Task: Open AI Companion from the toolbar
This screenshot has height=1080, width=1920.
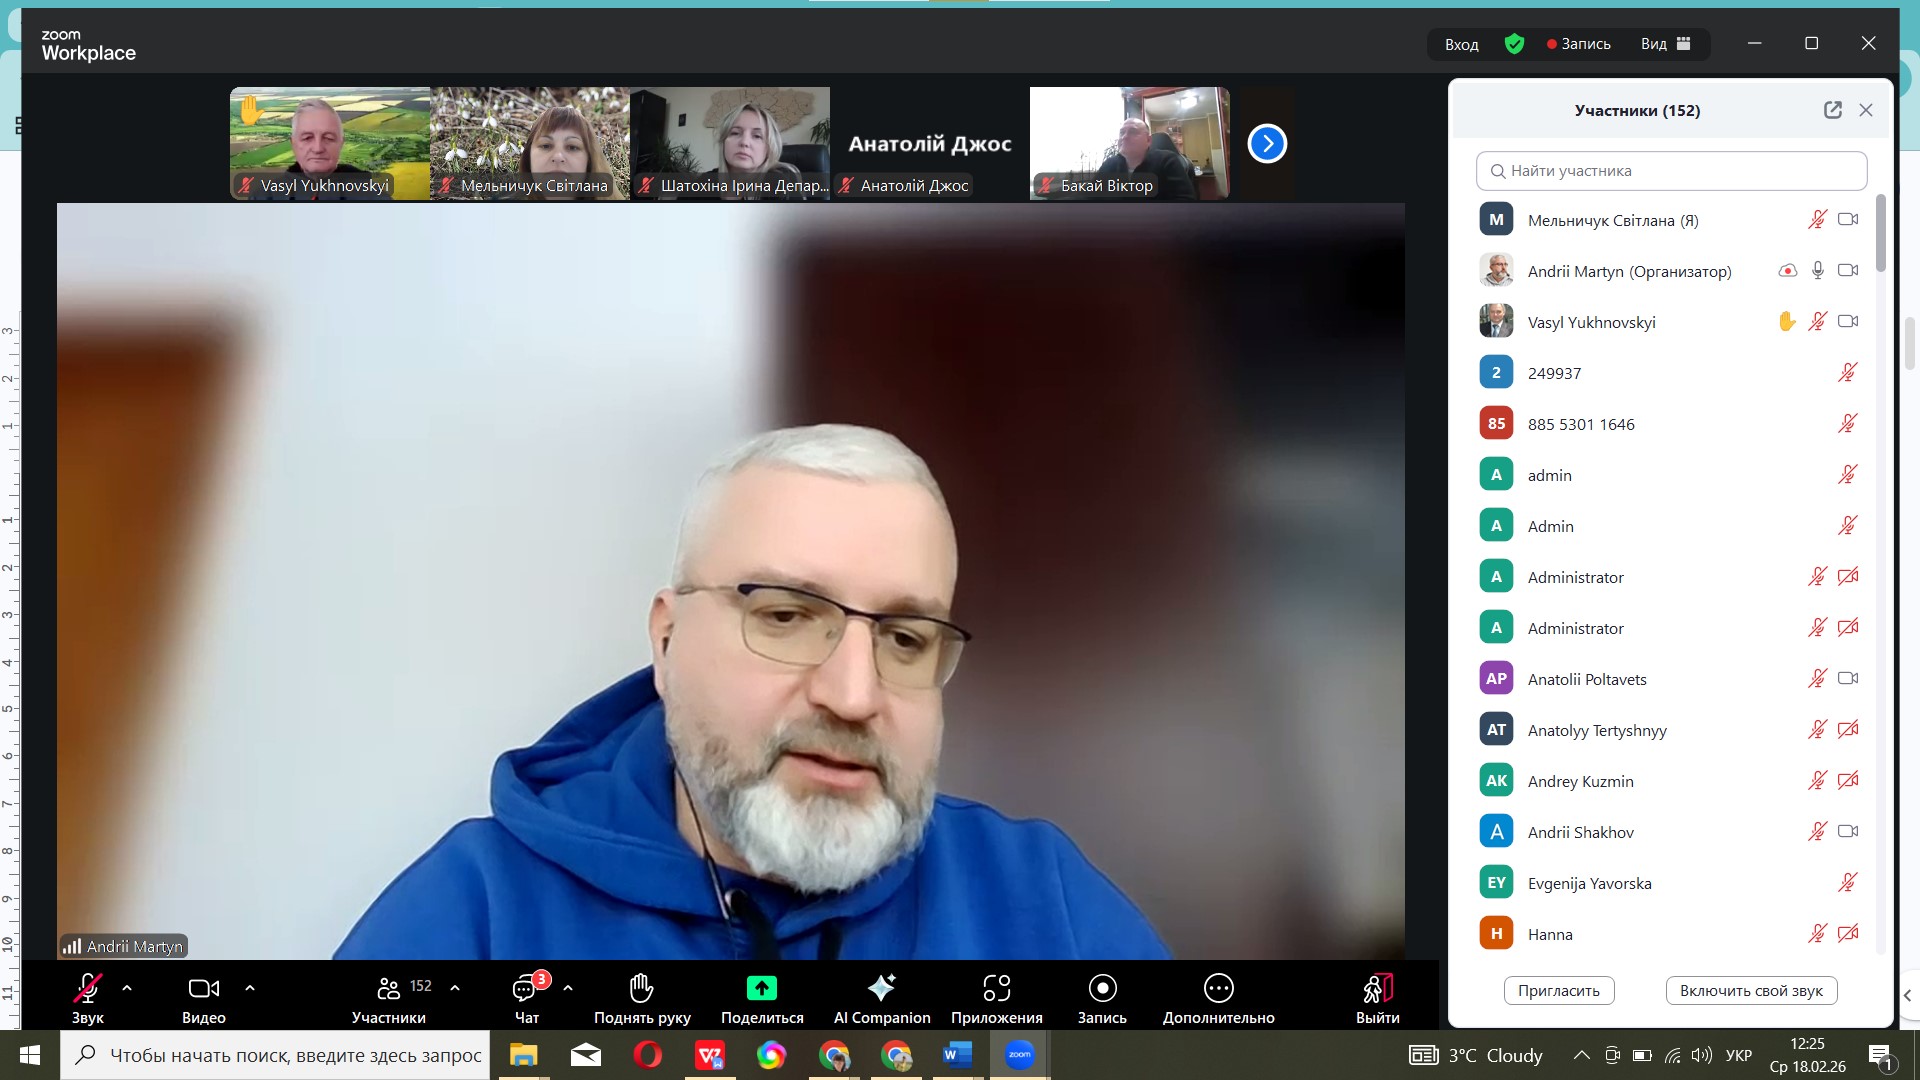Action: point(881,988)
